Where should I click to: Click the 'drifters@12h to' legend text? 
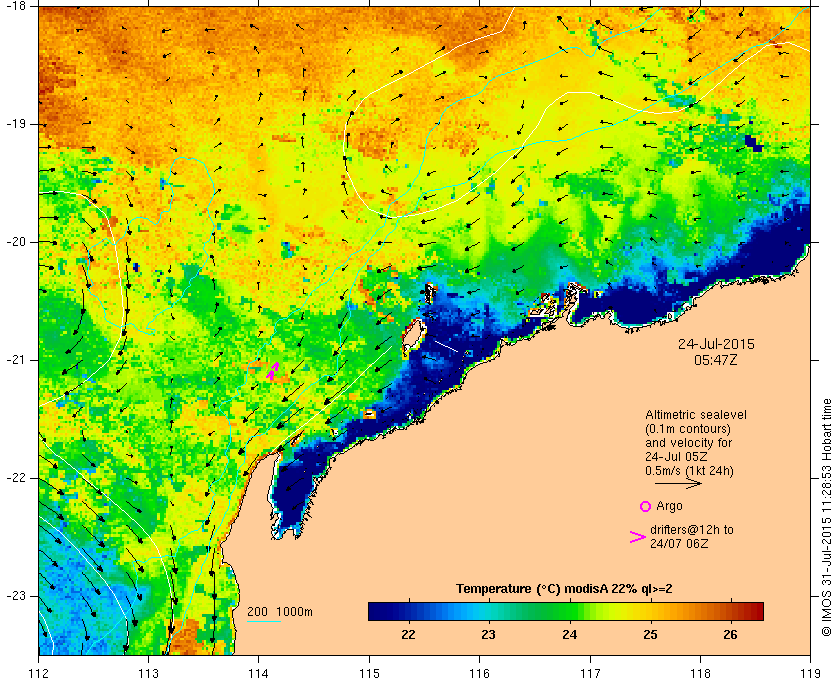tap(692, 529)
